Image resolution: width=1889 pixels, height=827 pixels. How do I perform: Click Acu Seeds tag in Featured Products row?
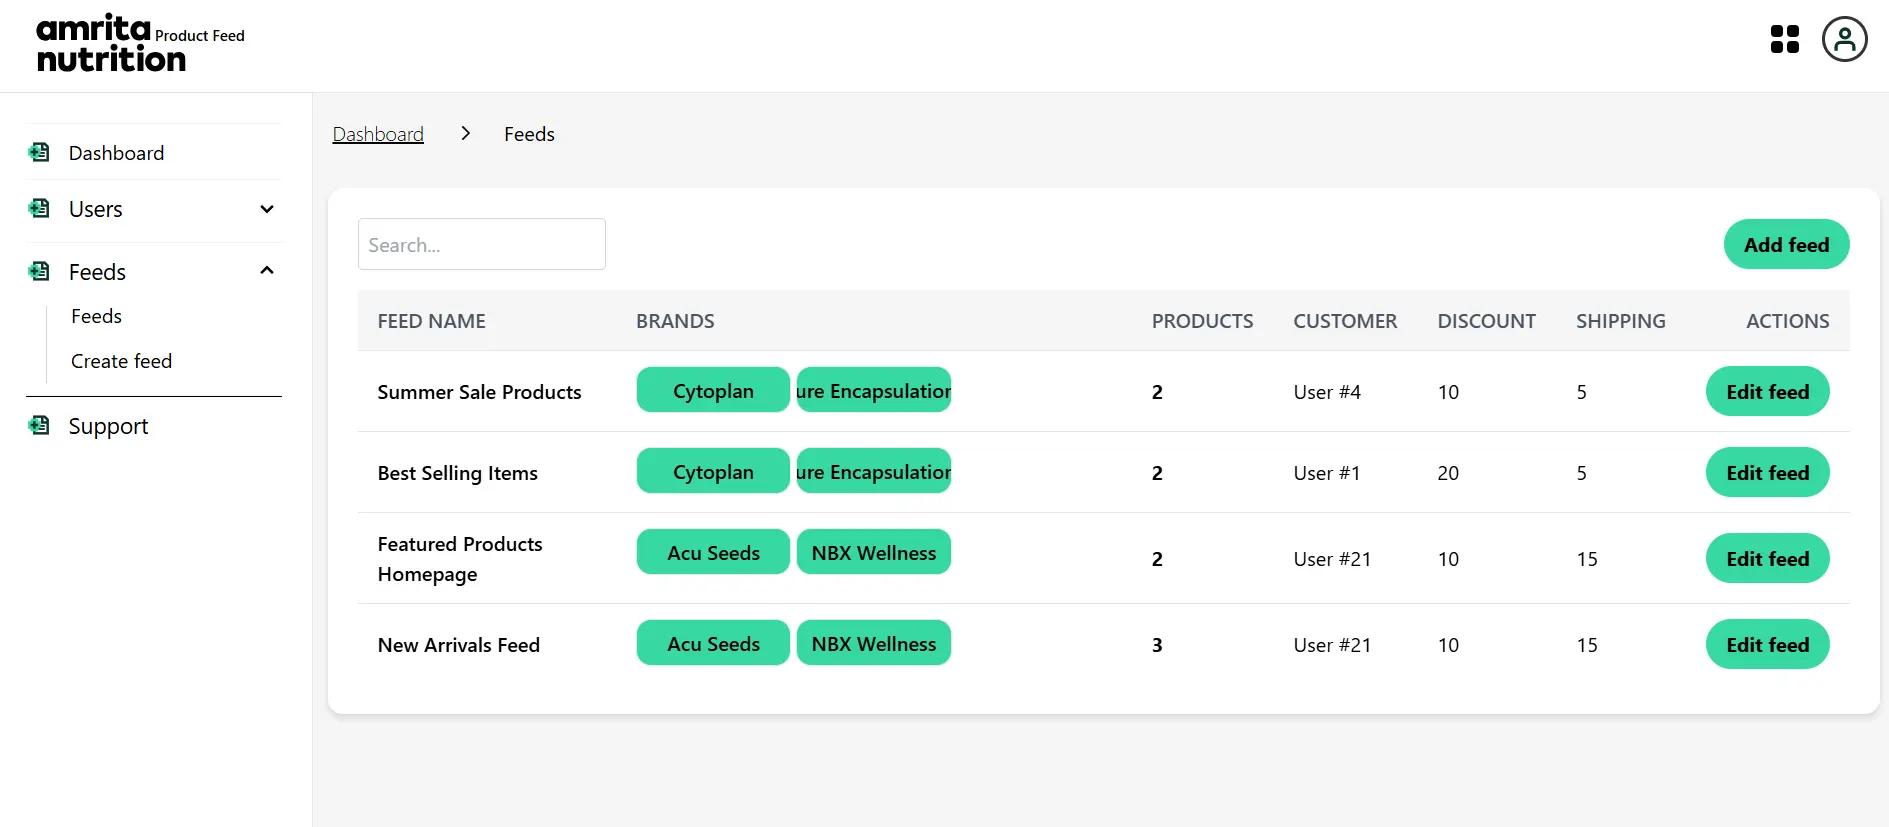pyautogui.click(x=713, y=553)
